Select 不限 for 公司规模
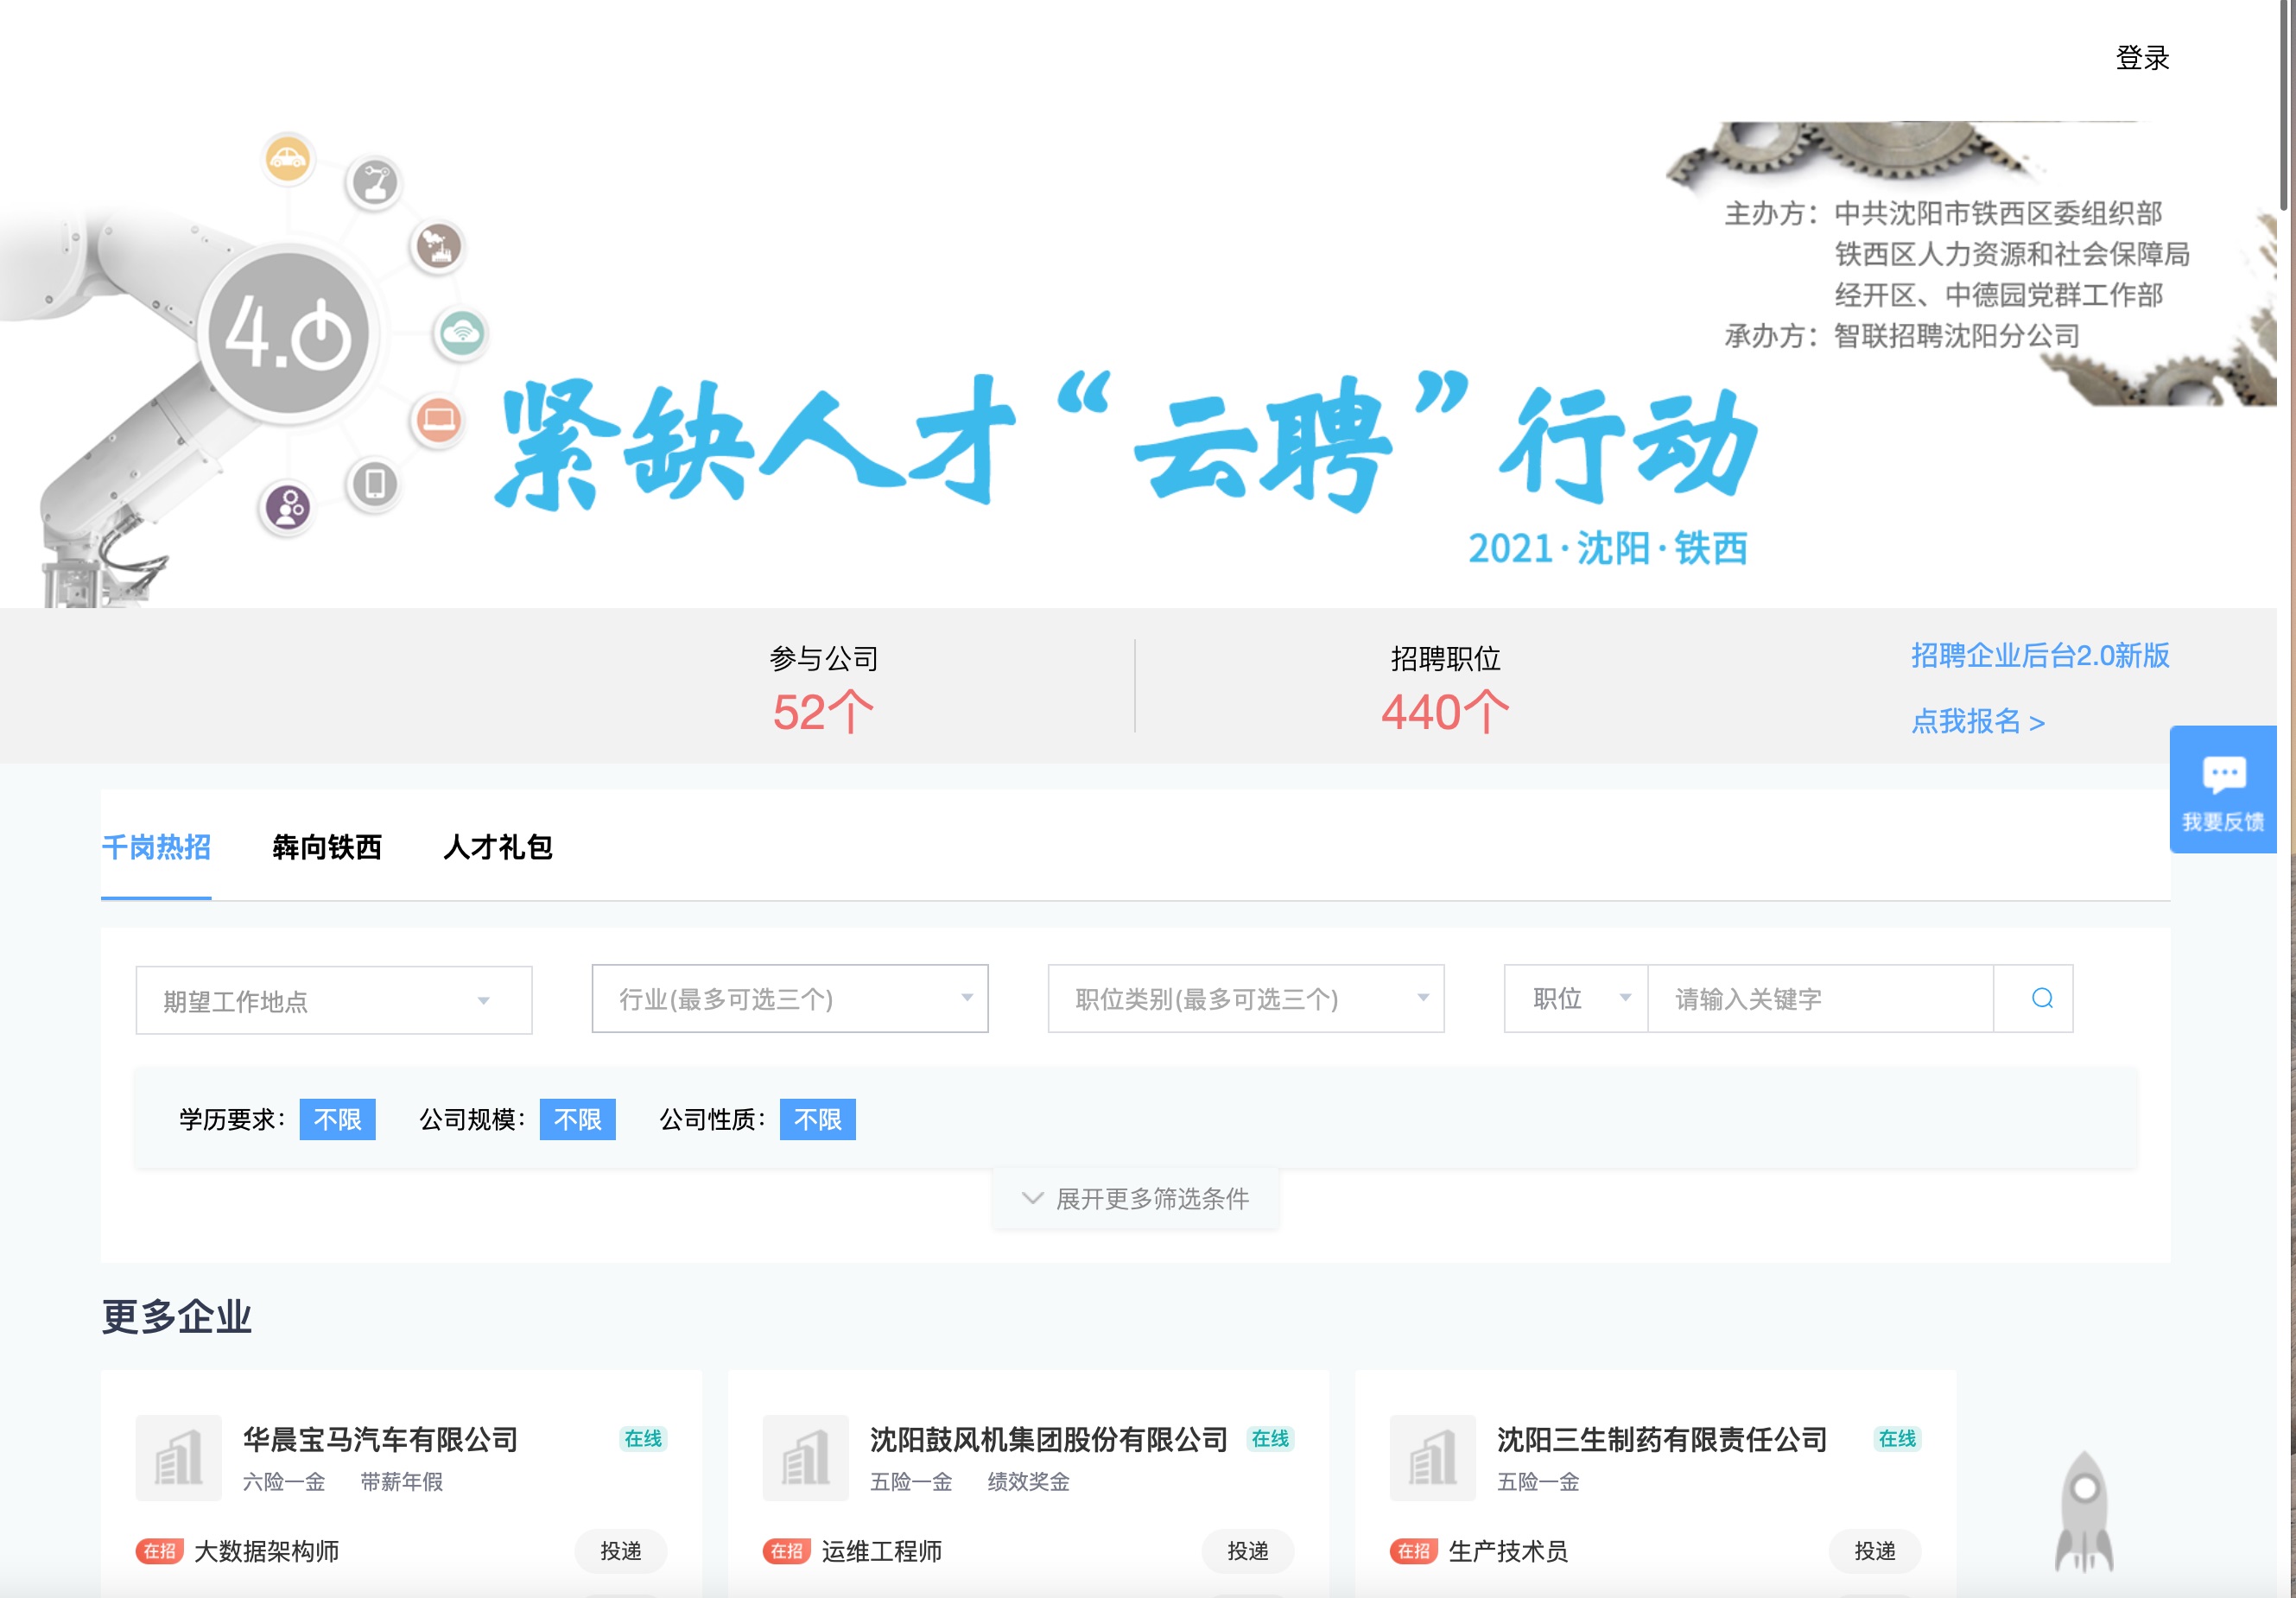 click(577, 1119)
